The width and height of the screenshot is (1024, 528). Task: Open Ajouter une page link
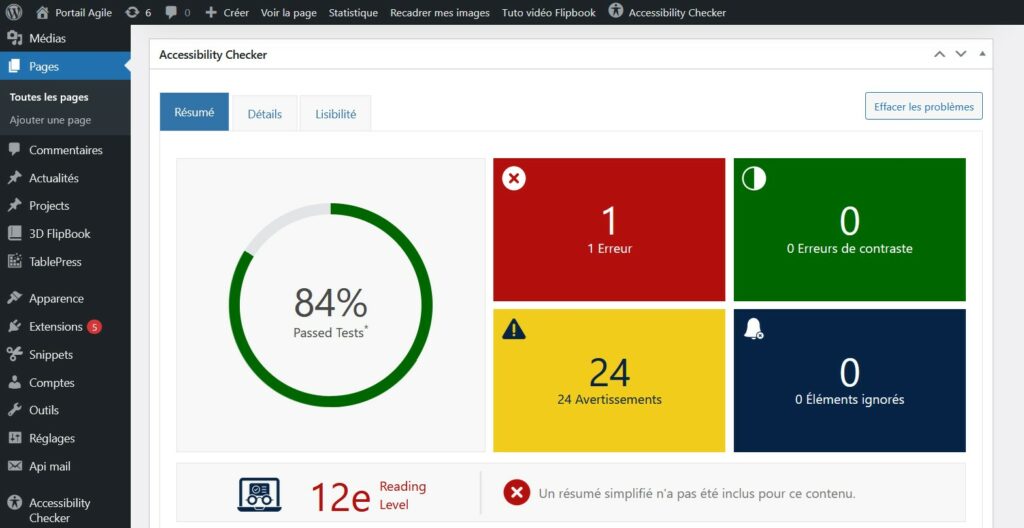click(50, 120)
